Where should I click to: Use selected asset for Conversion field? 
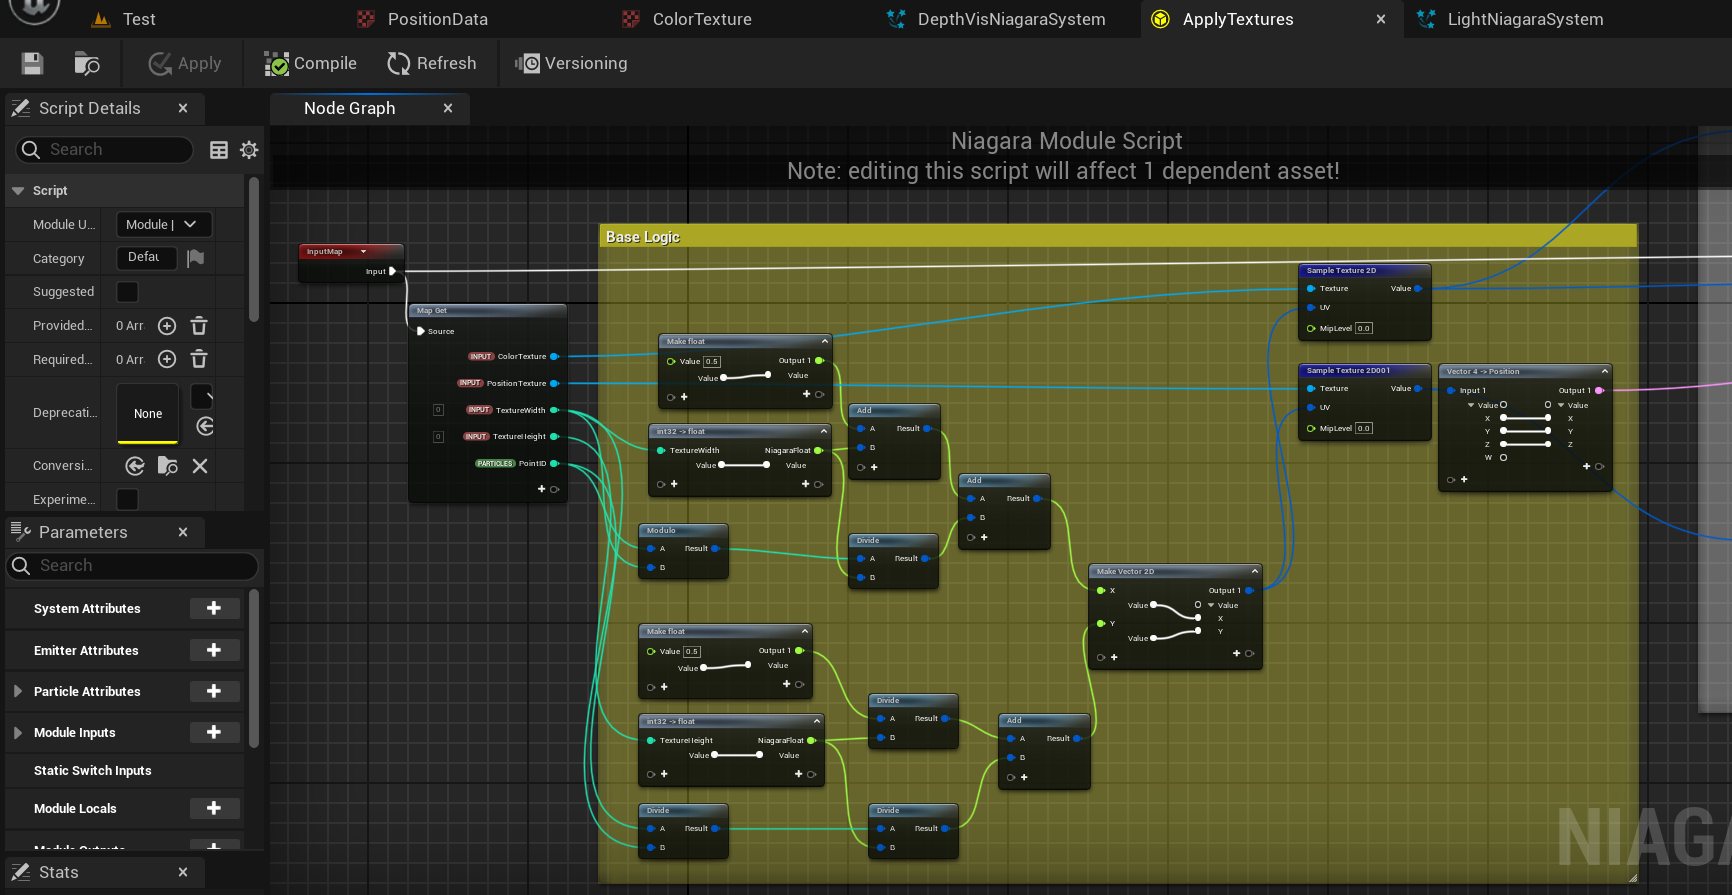click(135, 466)
